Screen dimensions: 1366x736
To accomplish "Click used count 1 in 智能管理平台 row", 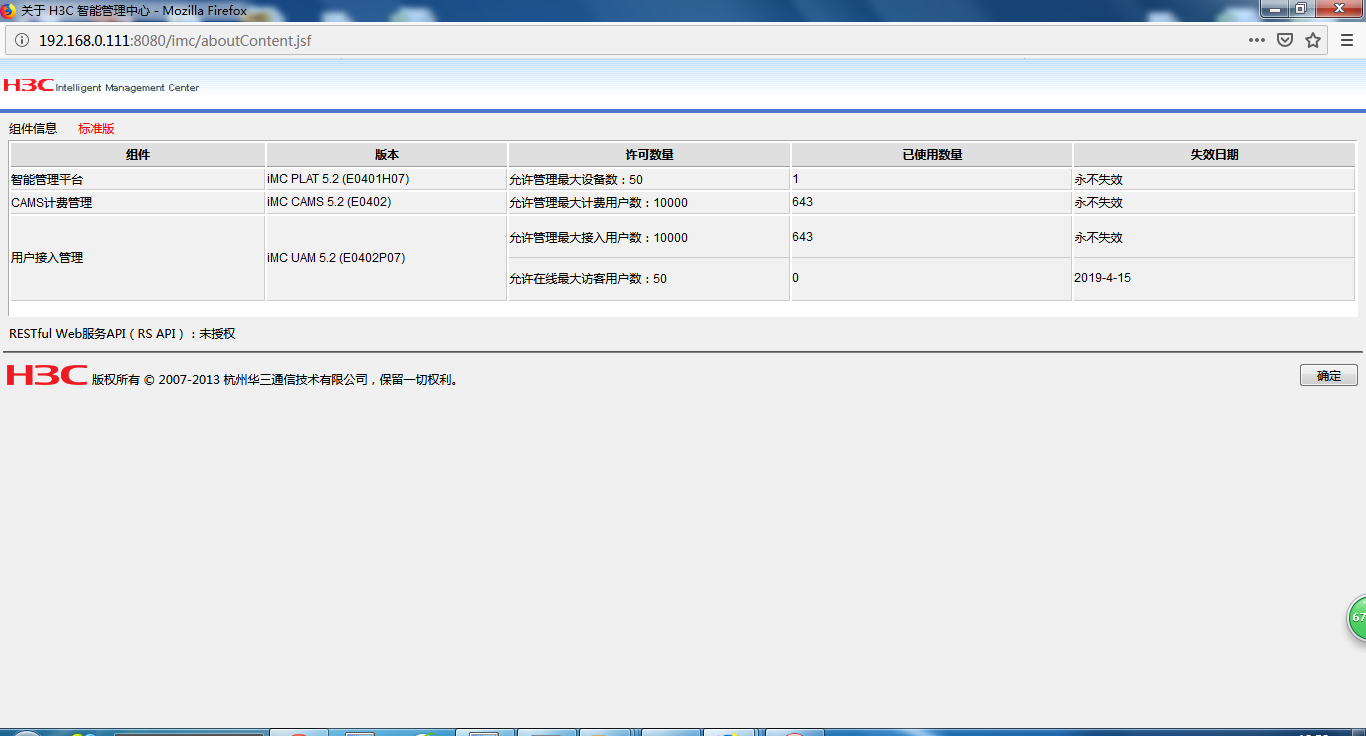I will click(796, 180).
